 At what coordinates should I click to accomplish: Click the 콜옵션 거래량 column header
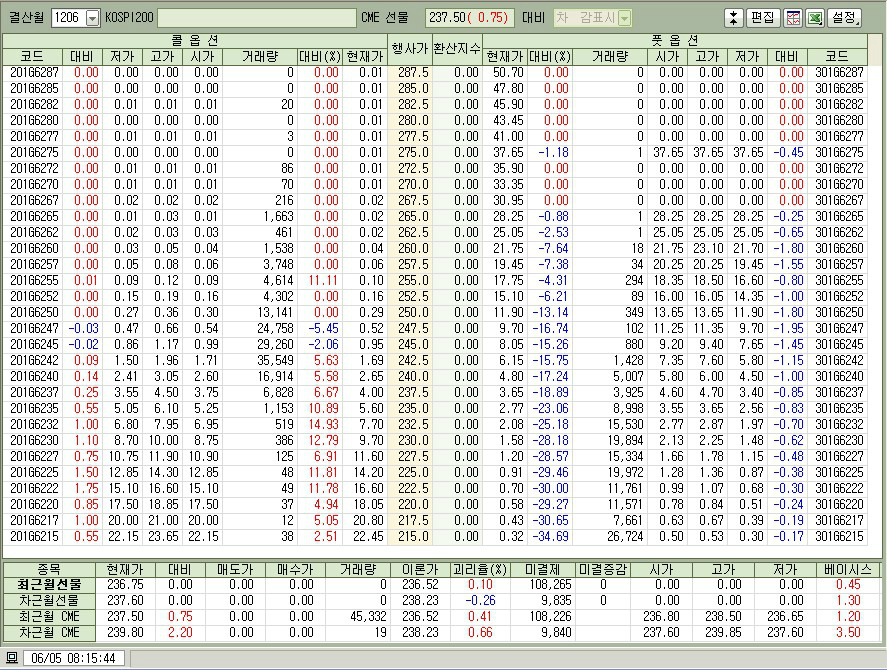coord(258,57)
